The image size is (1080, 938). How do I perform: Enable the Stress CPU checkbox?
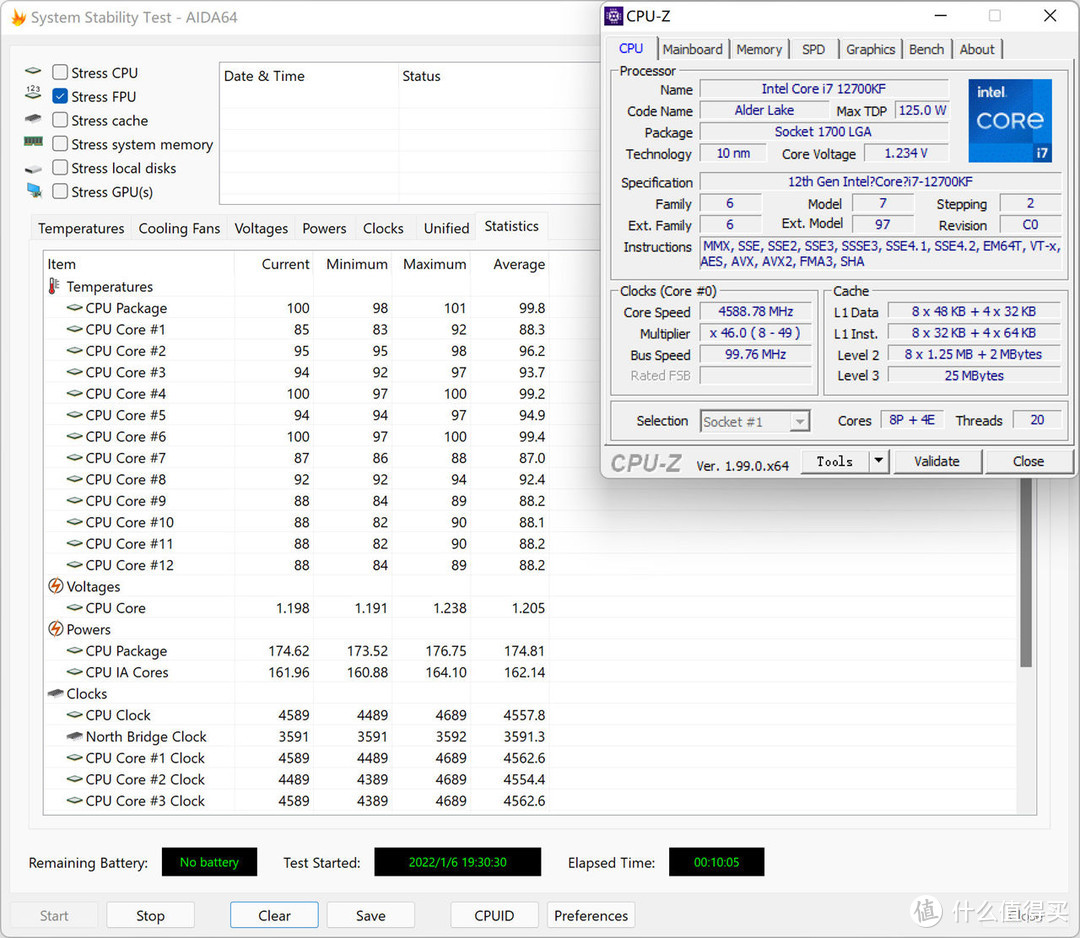click(60, 73)
